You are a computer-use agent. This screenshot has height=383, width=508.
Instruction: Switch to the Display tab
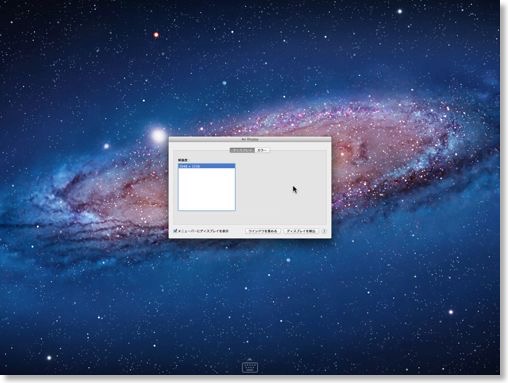(242, 150)
